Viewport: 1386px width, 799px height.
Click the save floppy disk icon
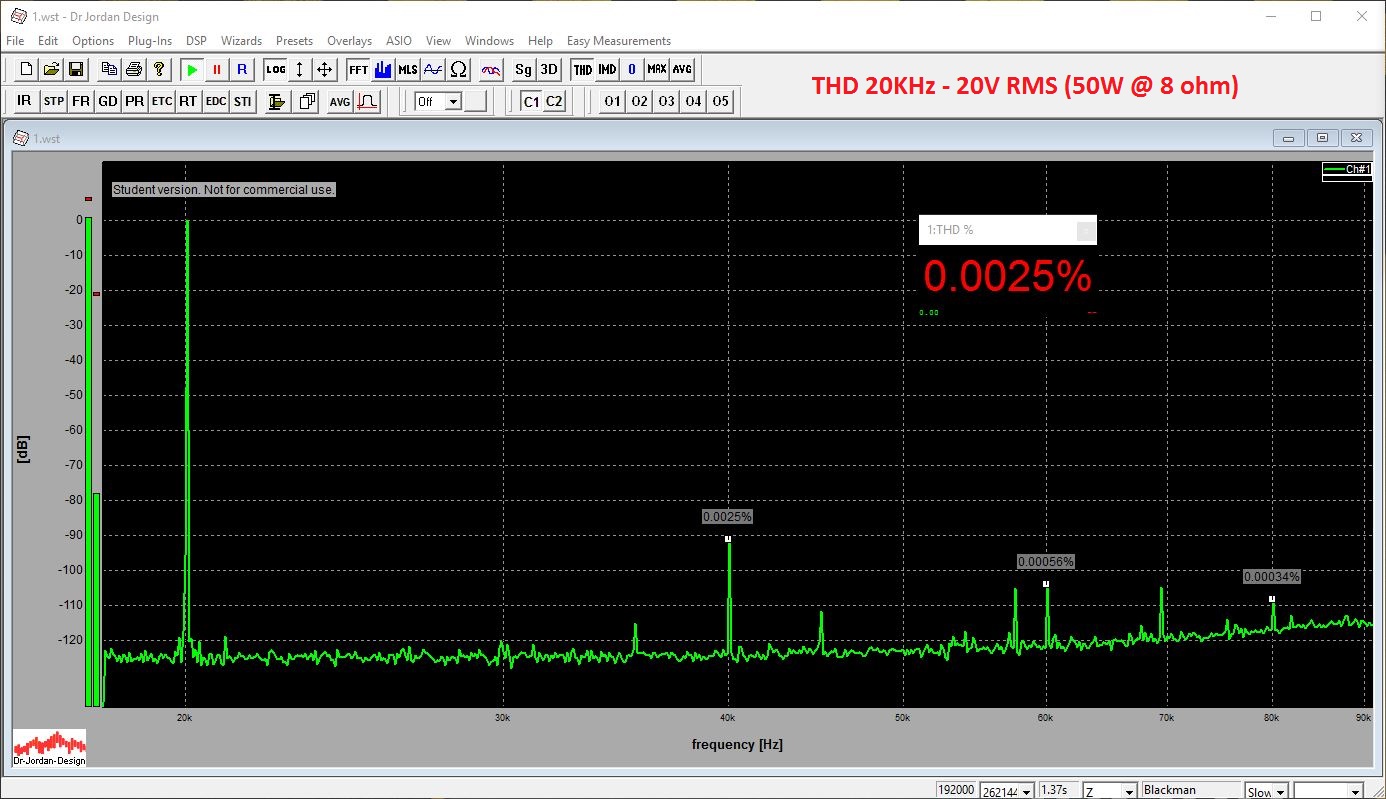76,70
